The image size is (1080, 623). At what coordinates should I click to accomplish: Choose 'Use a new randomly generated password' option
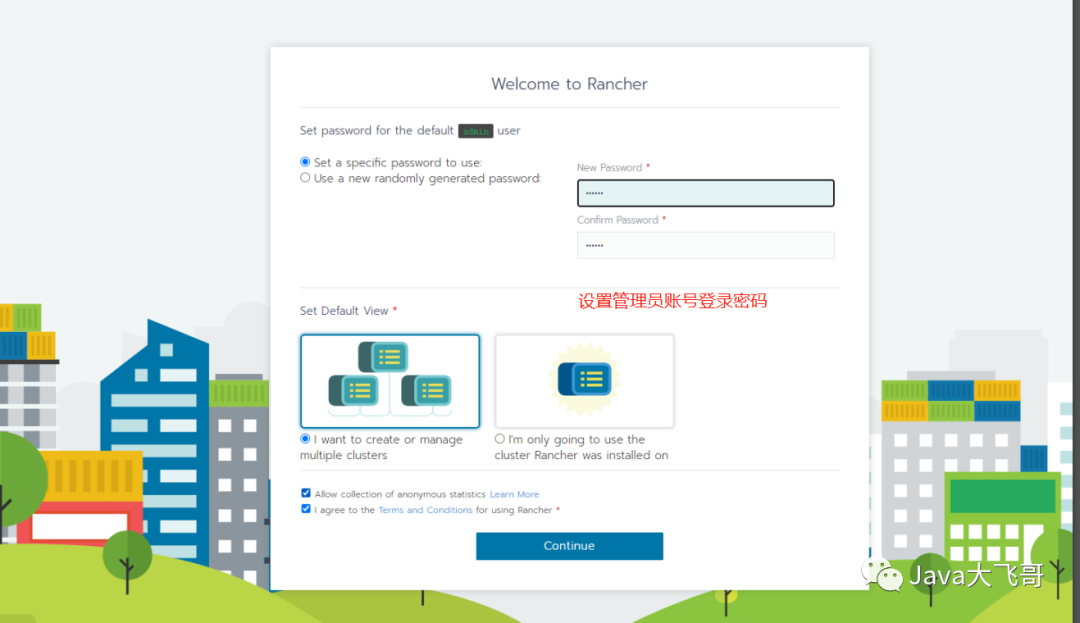click(305, 178)
